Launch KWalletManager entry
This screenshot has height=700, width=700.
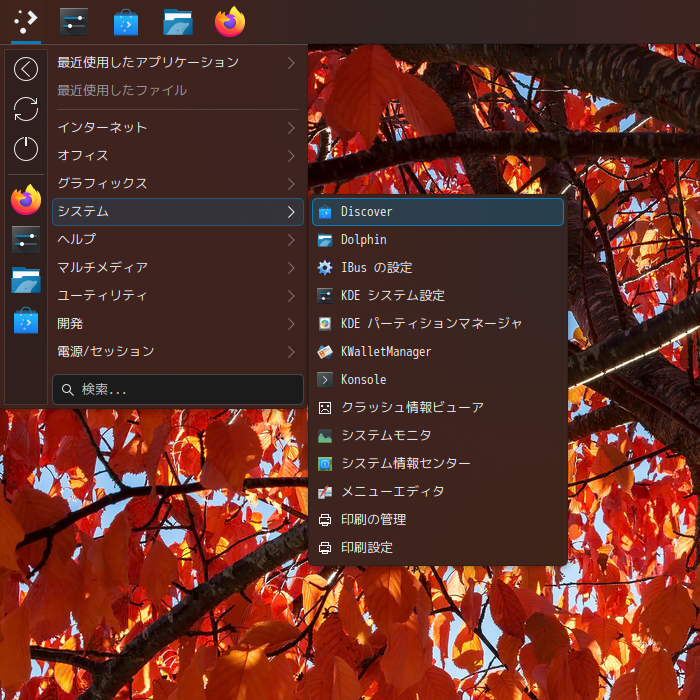tap(438, 352)
